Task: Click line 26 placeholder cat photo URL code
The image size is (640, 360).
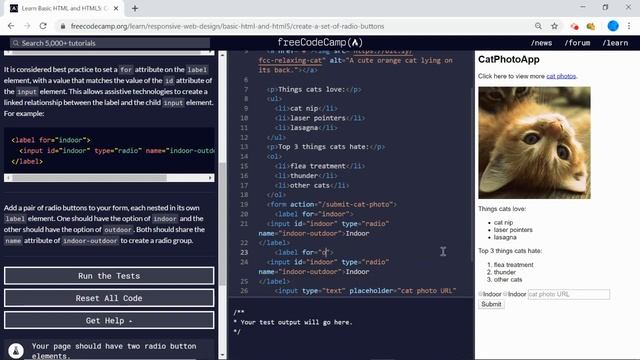Action: (x=365, y=291)
